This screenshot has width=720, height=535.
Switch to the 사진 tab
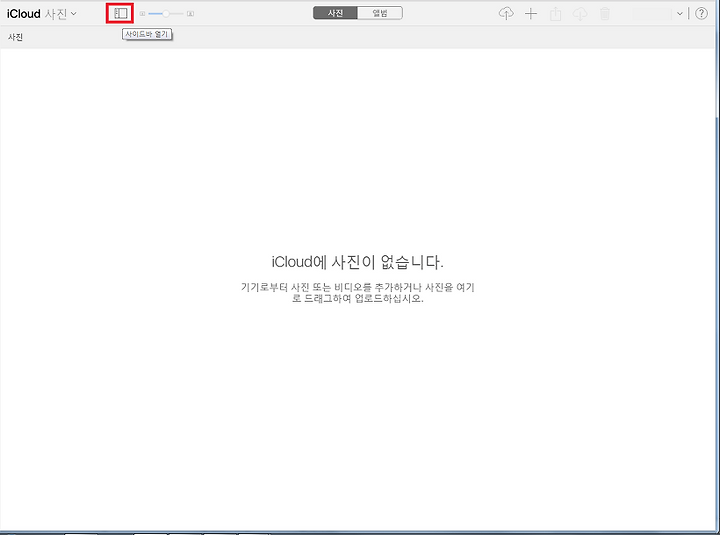pos(335,13)
